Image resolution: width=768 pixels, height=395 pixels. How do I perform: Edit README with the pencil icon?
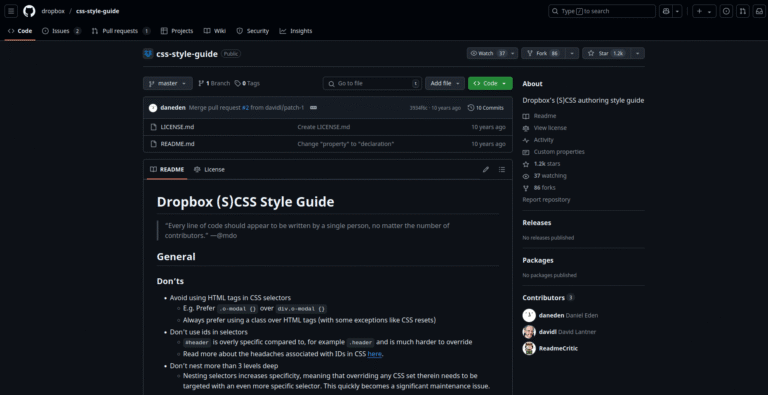[x=486, y=170]
